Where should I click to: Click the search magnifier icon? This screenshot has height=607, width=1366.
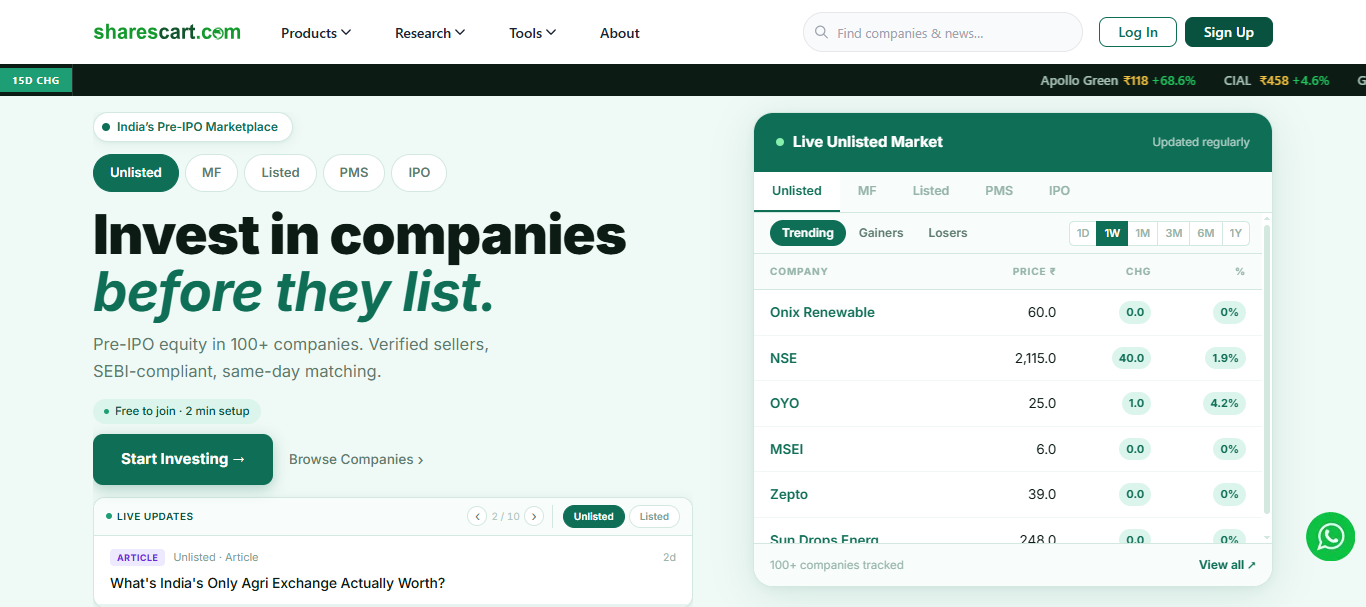coord(821,33)
